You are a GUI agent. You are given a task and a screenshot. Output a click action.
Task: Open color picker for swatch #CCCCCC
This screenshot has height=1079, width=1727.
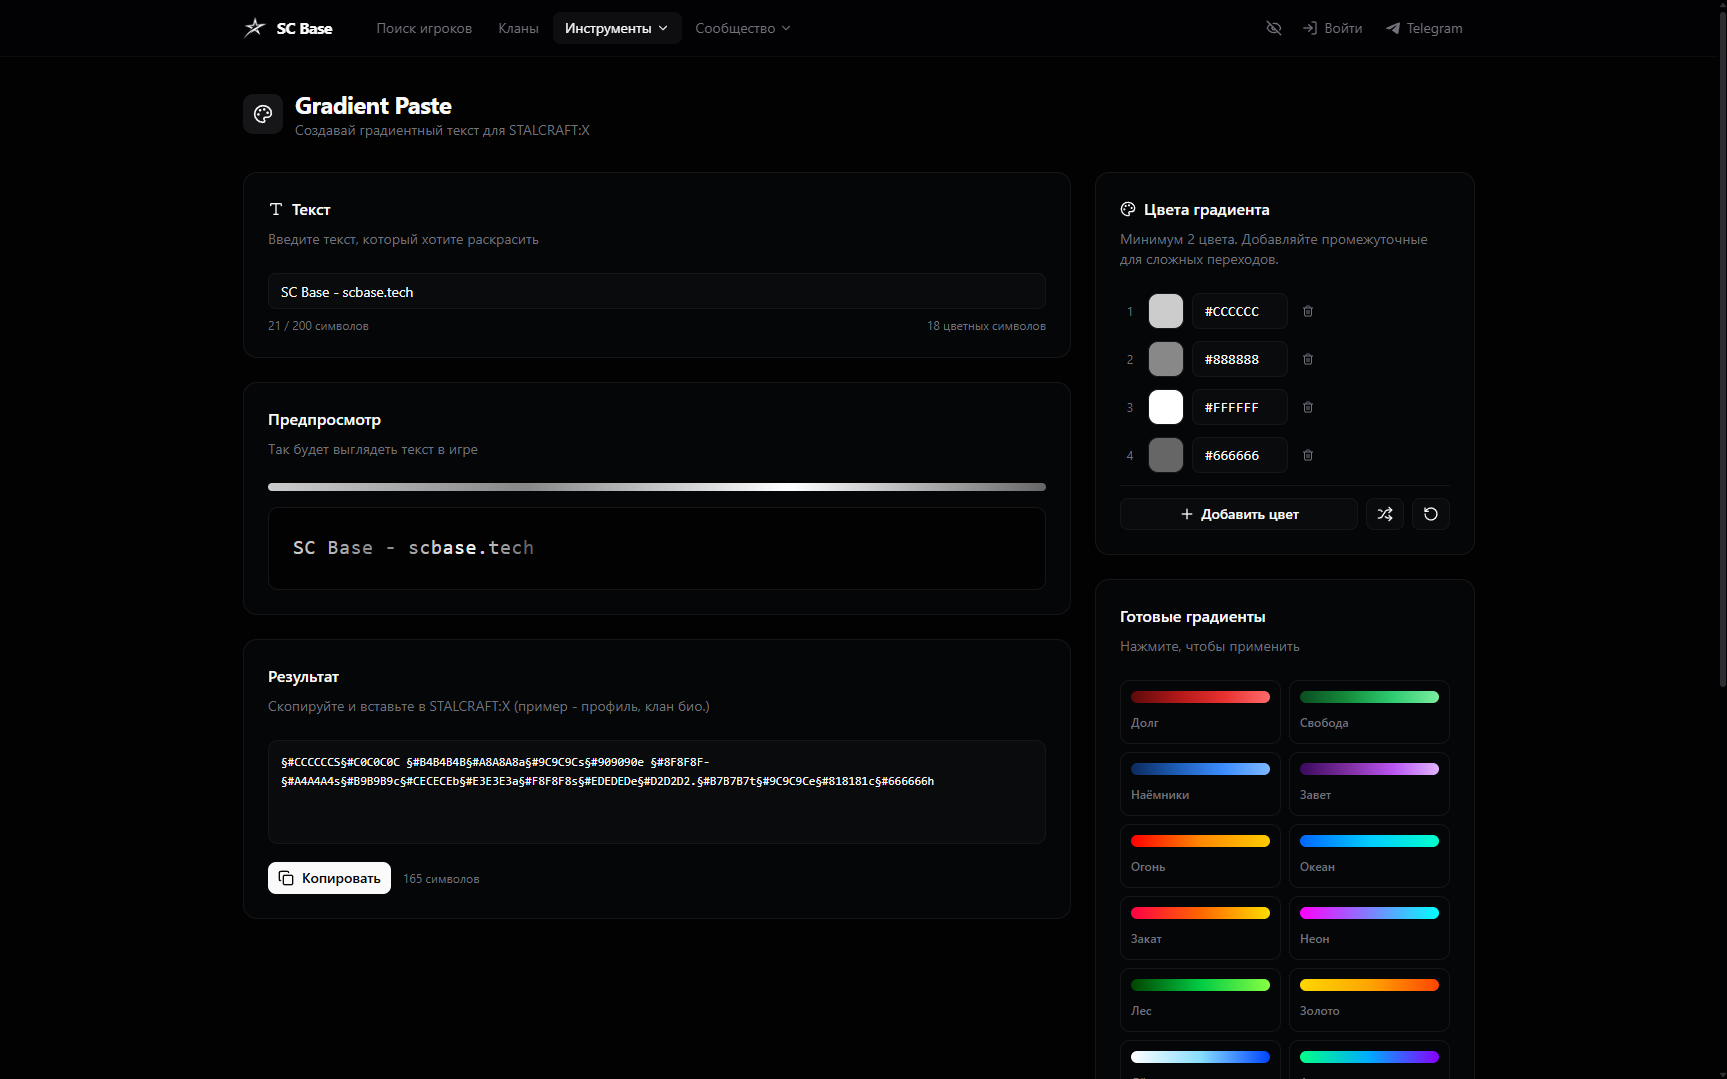pos(1166,311)
